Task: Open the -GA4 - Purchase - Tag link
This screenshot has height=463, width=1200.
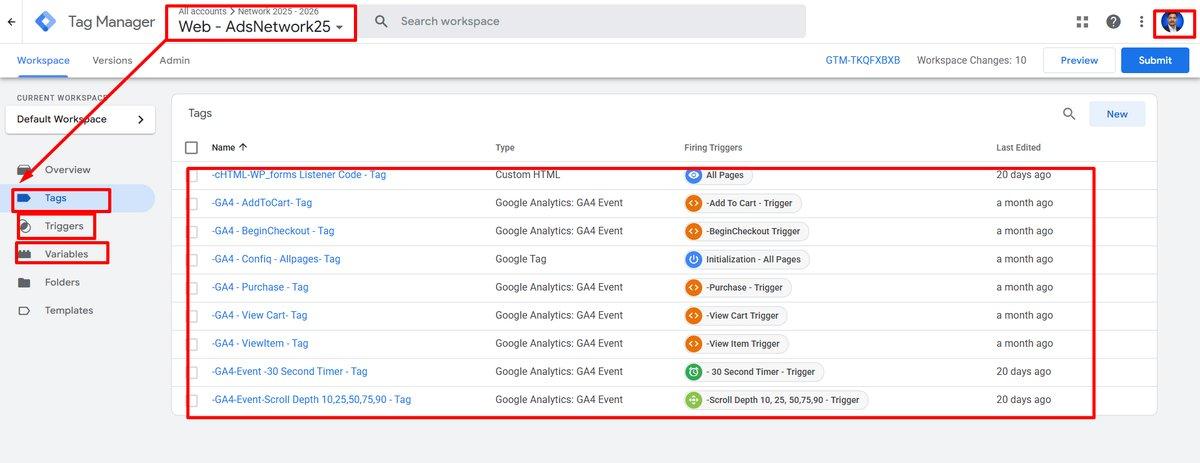Action: [x=260, y=287]
